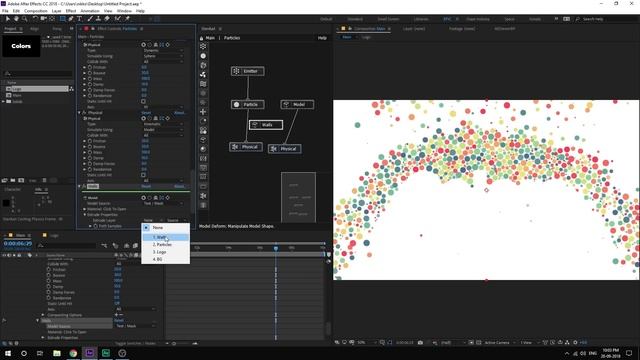
Task: Open Simulate Using dropdown showing Sphere
Action: click(163, 56)
